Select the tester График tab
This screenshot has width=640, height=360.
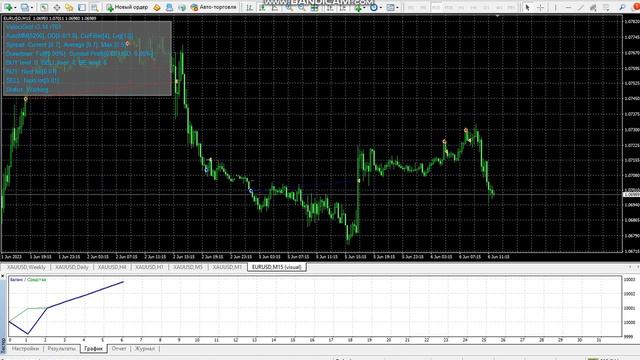(x=93, y=349)
